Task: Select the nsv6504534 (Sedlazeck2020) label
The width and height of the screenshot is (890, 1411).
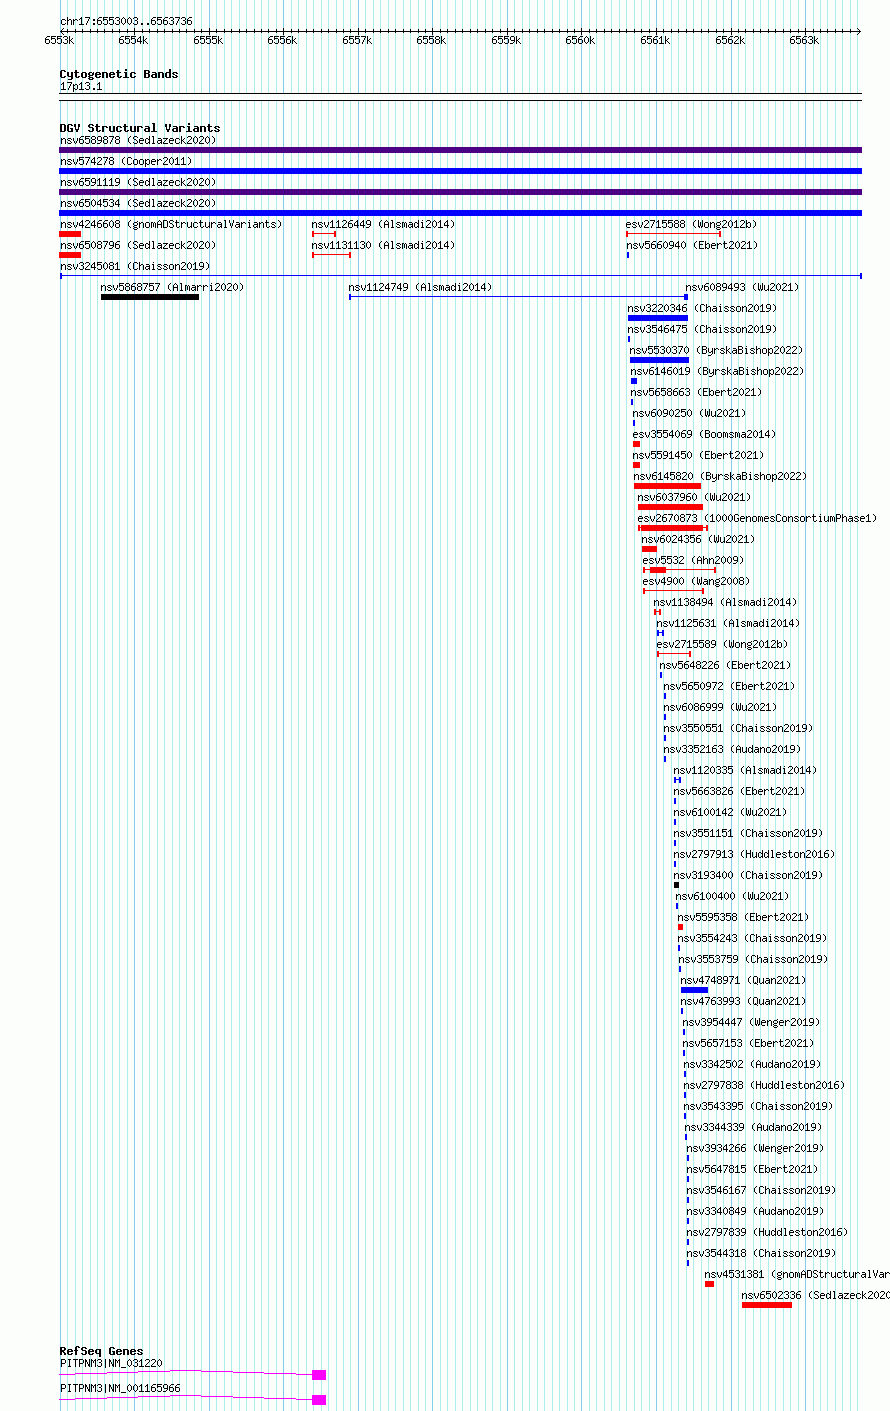Action: coord(138,203)
